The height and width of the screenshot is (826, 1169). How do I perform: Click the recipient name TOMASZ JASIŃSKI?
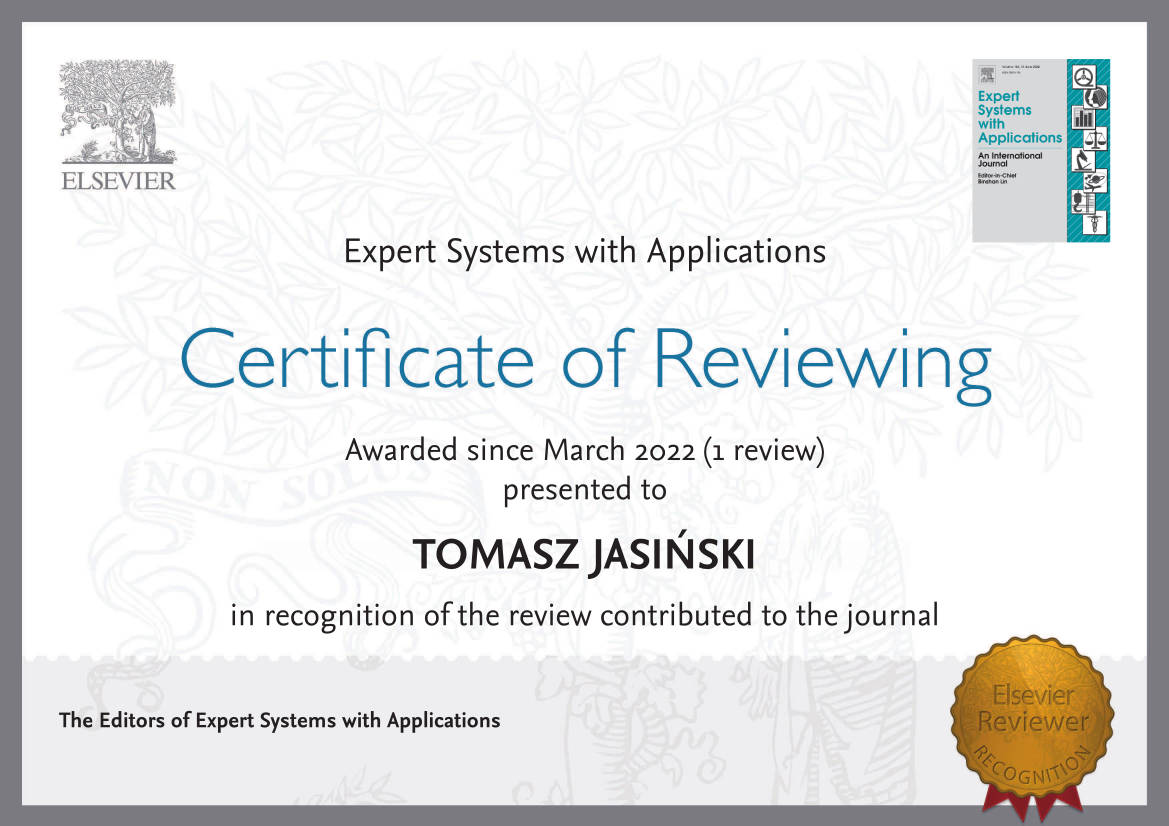click(x=584, y=555)
